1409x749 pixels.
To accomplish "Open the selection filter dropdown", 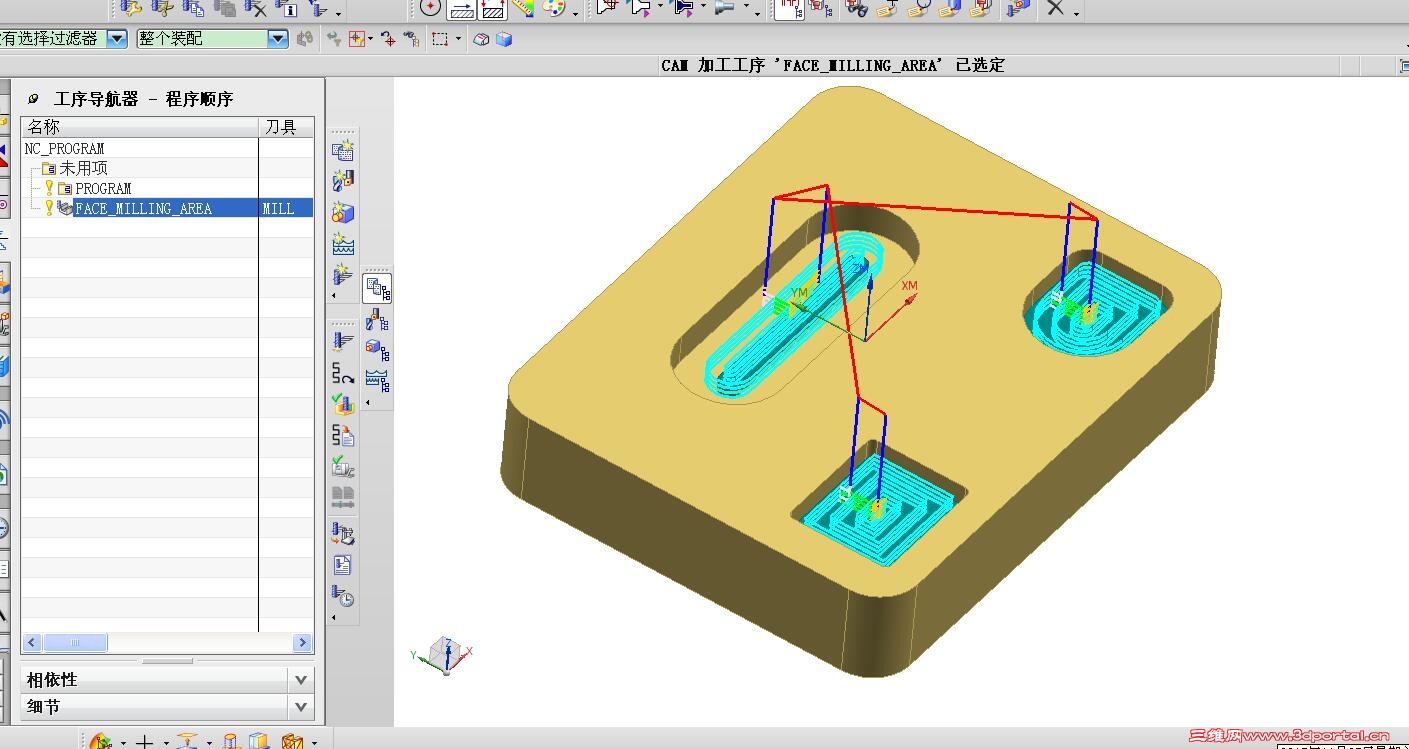I will (117, 39).
